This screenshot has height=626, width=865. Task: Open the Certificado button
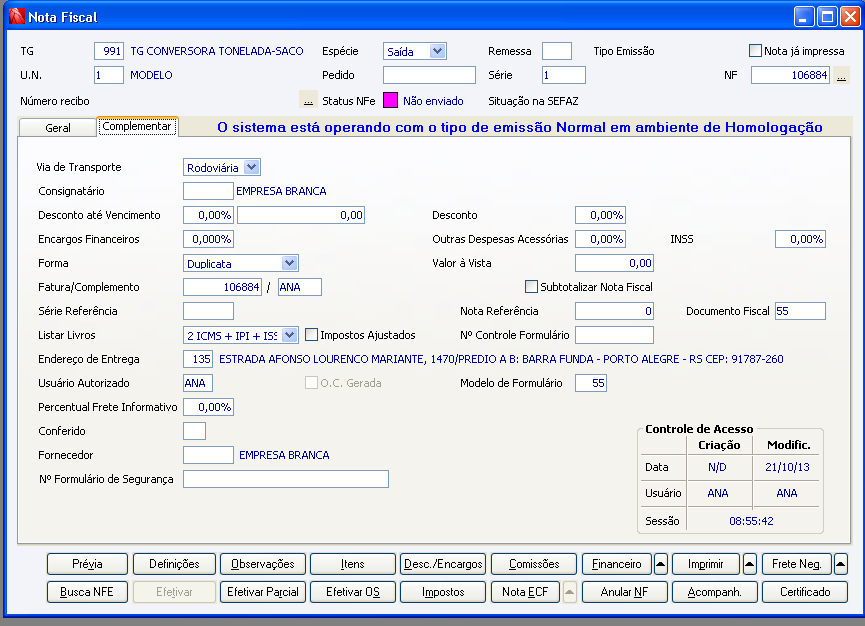[x=805, y=592]
